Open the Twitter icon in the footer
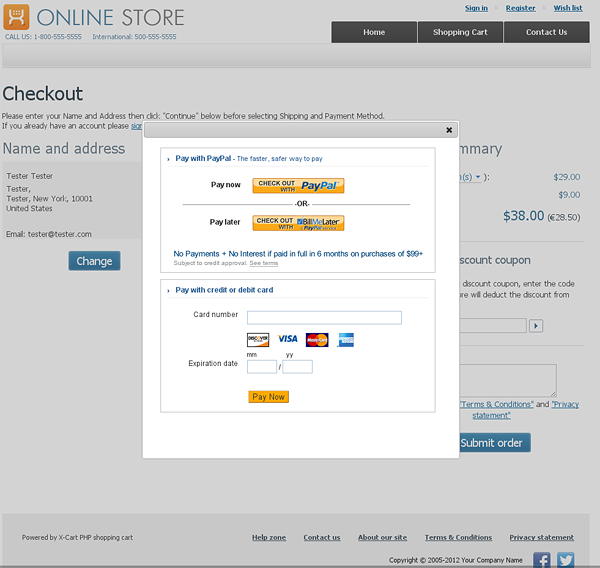 (x=566, y=560)
